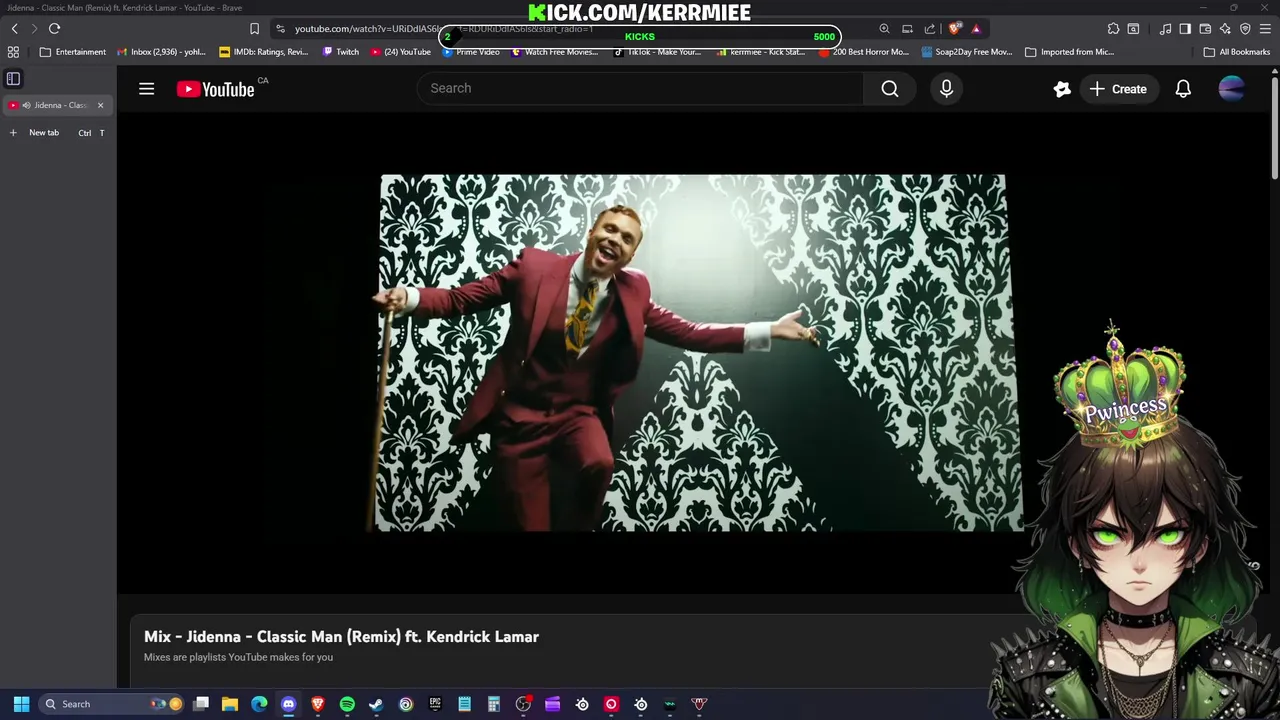Screen dimensions: 1280x720
Task: Click the Mix - Jidenna Classic Man title
Action: [341, 636]
